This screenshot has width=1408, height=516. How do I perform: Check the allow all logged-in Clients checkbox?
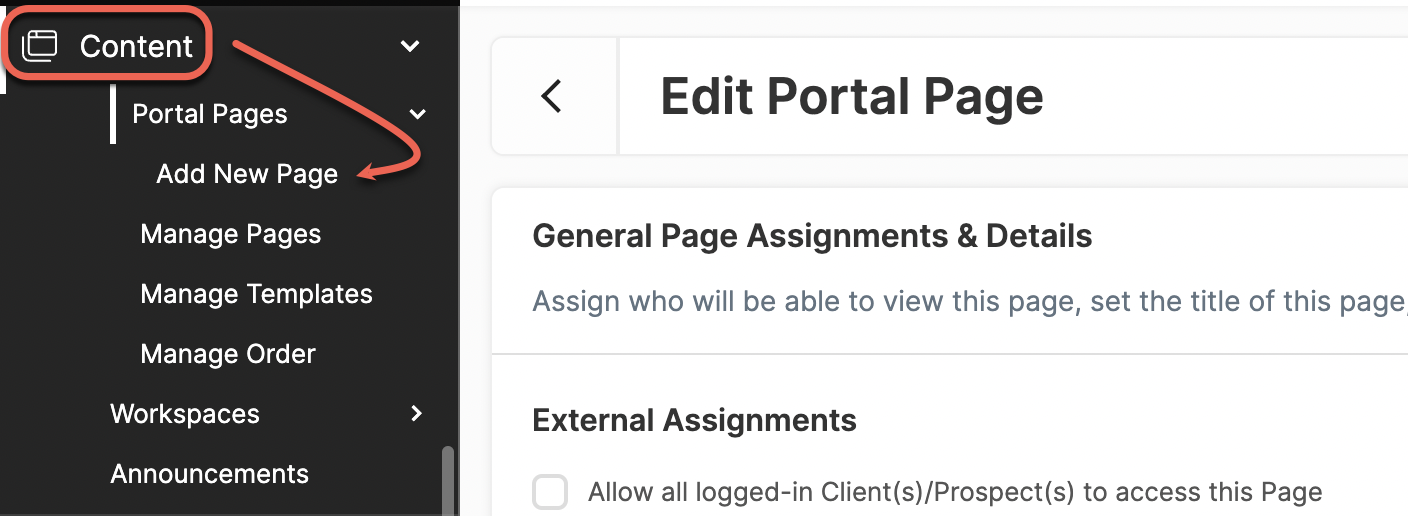point(550,492)
